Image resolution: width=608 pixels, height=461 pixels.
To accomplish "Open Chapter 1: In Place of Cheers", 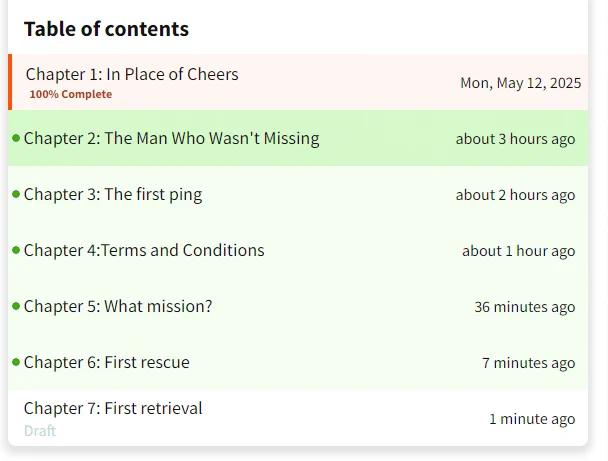I will 298,82.
